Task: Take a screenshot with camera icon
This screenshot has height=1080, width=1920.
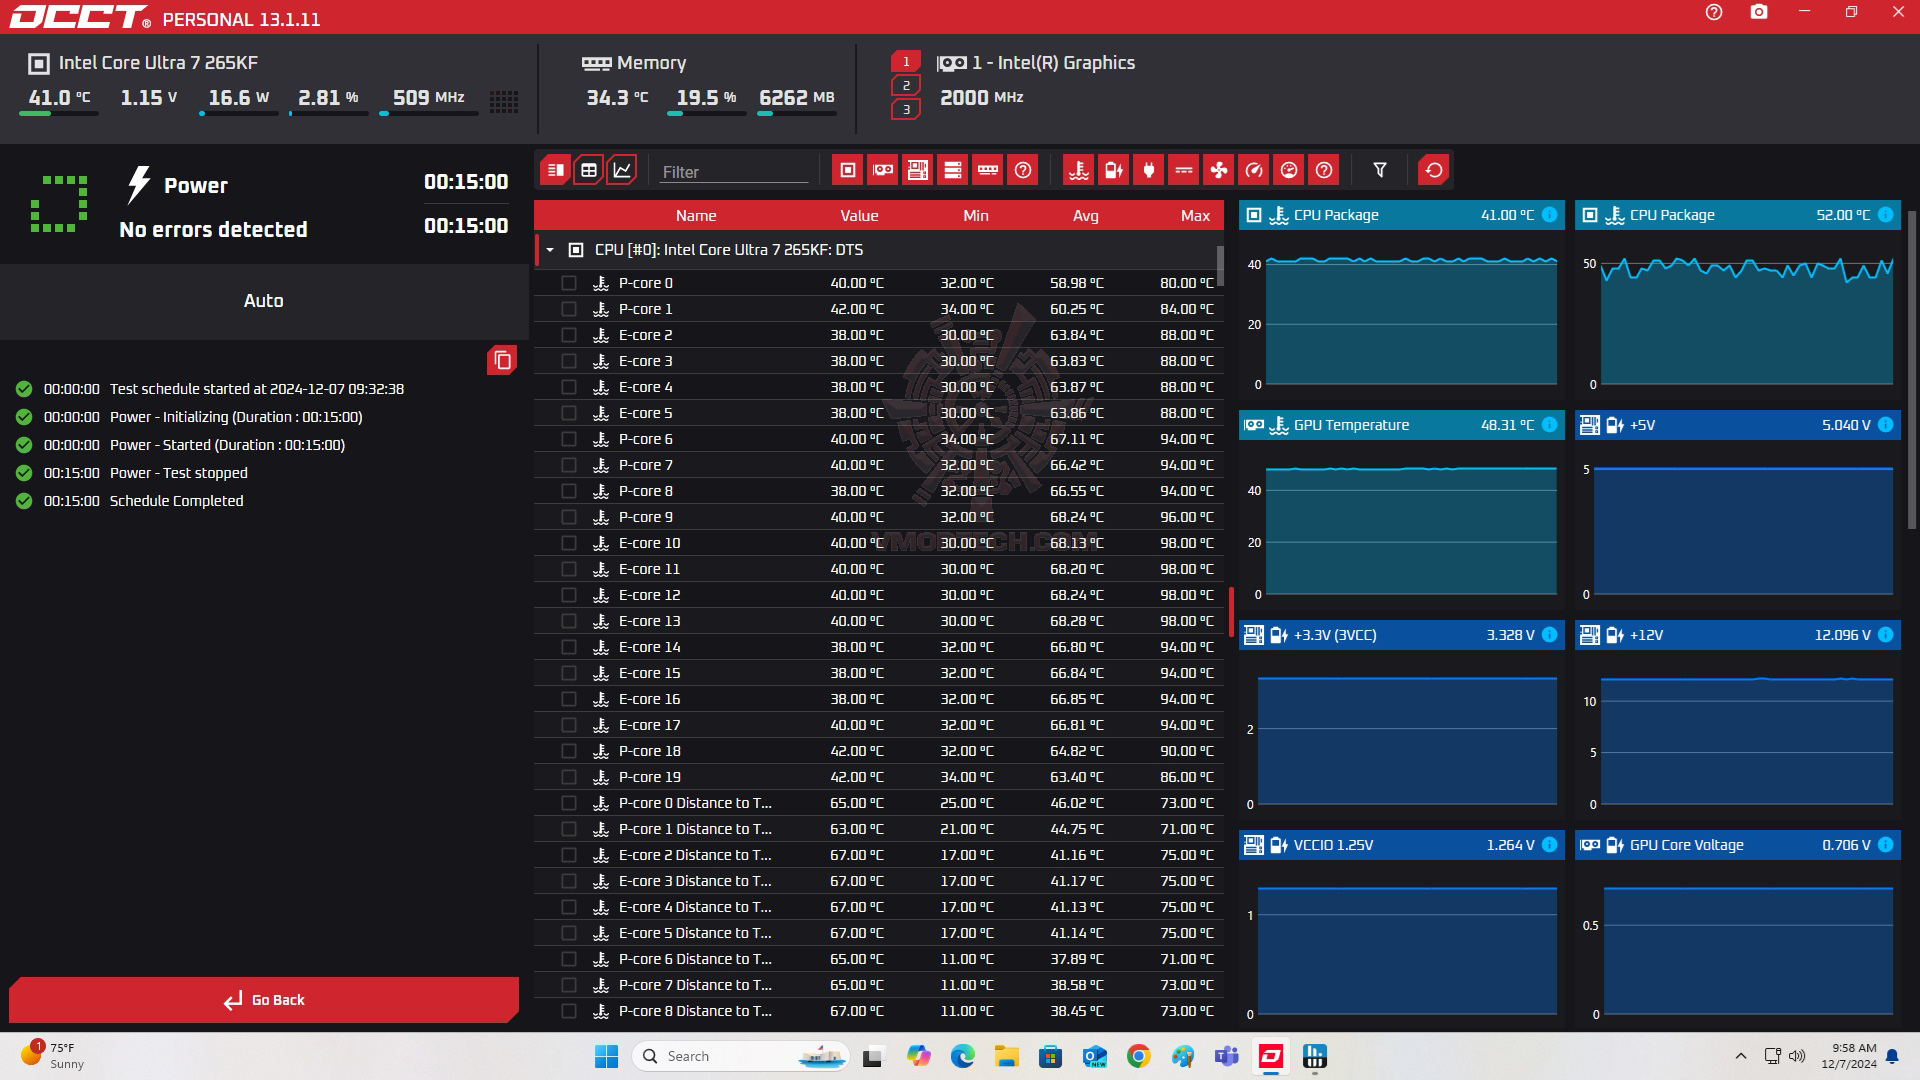Action: tap(1759, 12)
